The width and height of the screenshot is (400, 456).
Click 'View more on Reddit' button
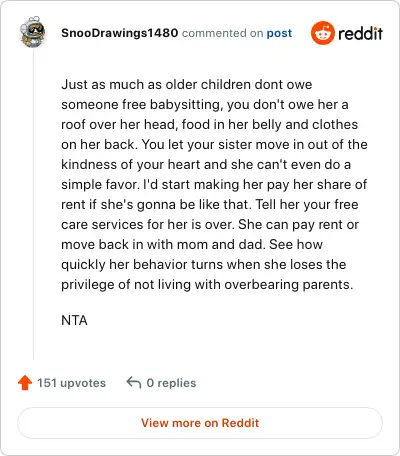tap(200, 423)
